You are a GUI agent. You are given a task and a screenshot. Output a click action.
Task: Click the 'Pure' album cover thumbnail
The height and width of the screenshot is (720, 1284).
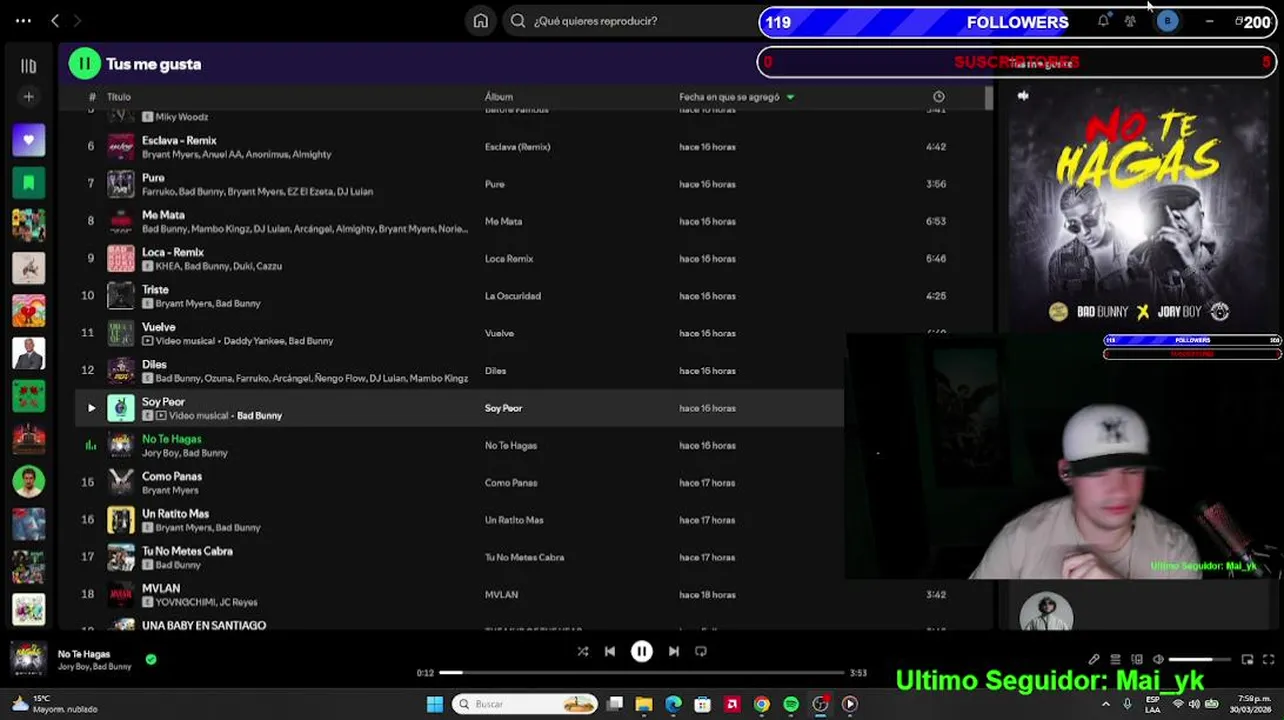point(120,184)
